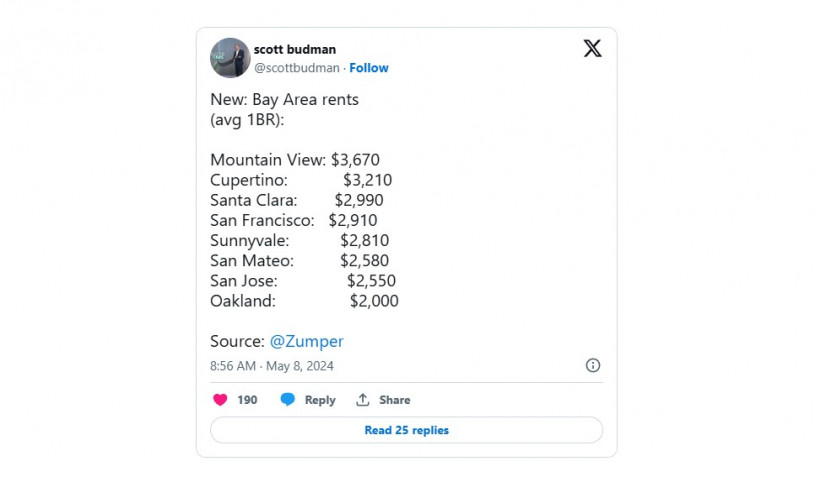
Task: Click the "Source:" text label
Action: [x=237, y=341]
